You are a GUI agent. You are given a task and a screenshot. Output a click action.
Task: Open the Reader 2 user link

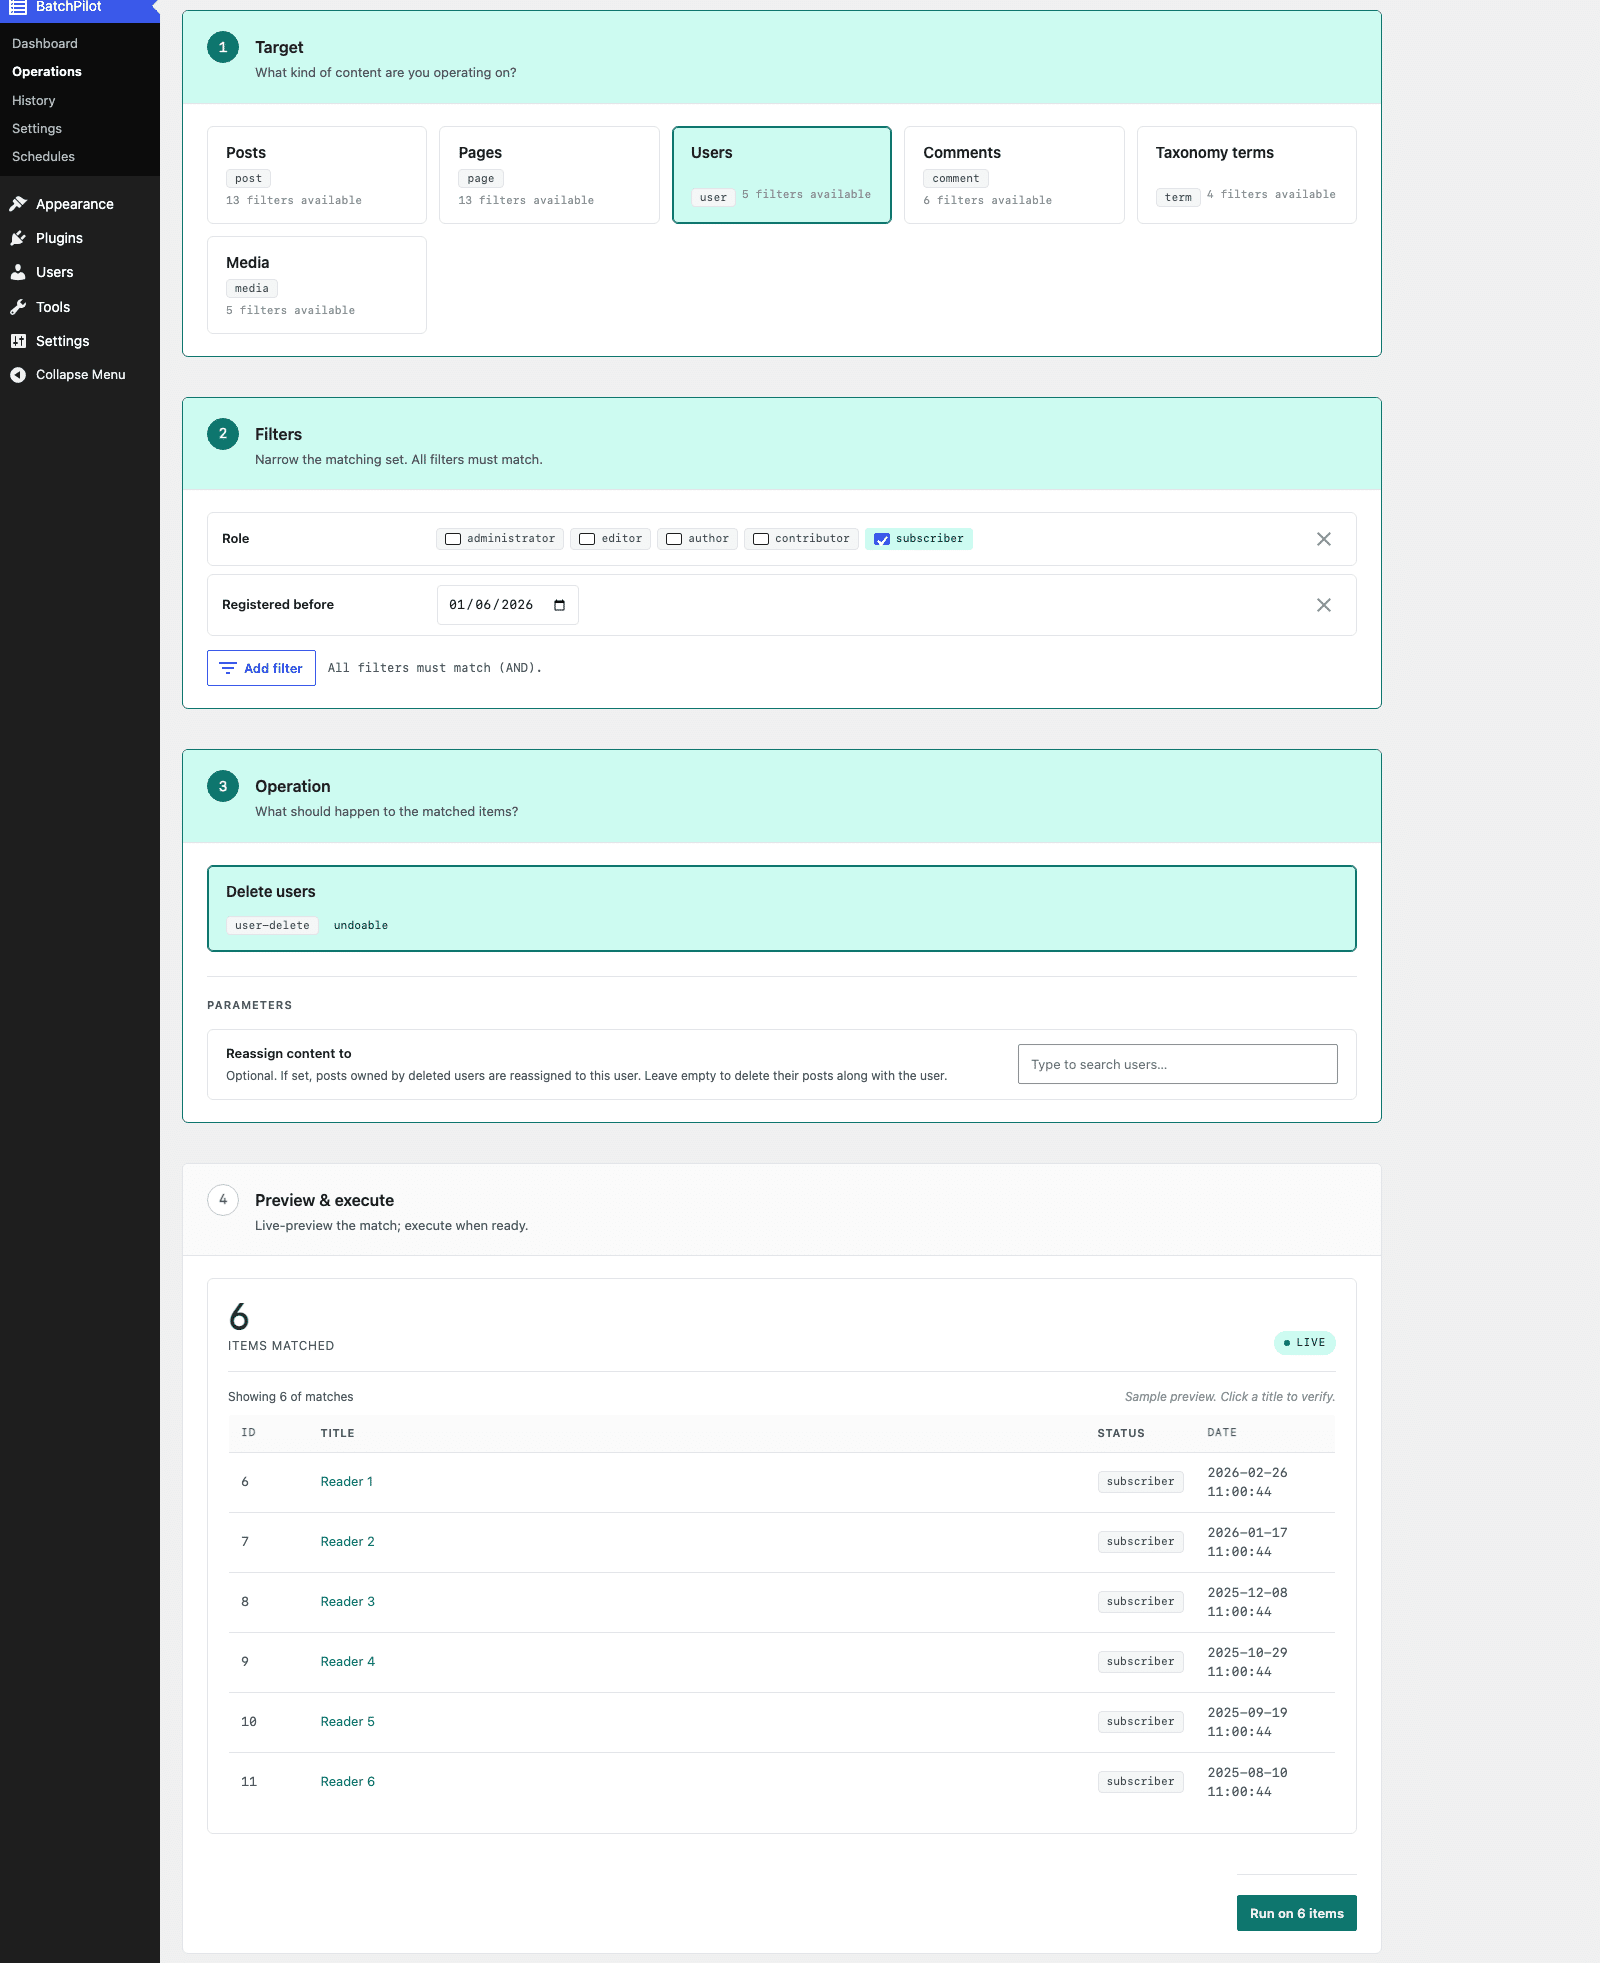(x=348, y=1542)
